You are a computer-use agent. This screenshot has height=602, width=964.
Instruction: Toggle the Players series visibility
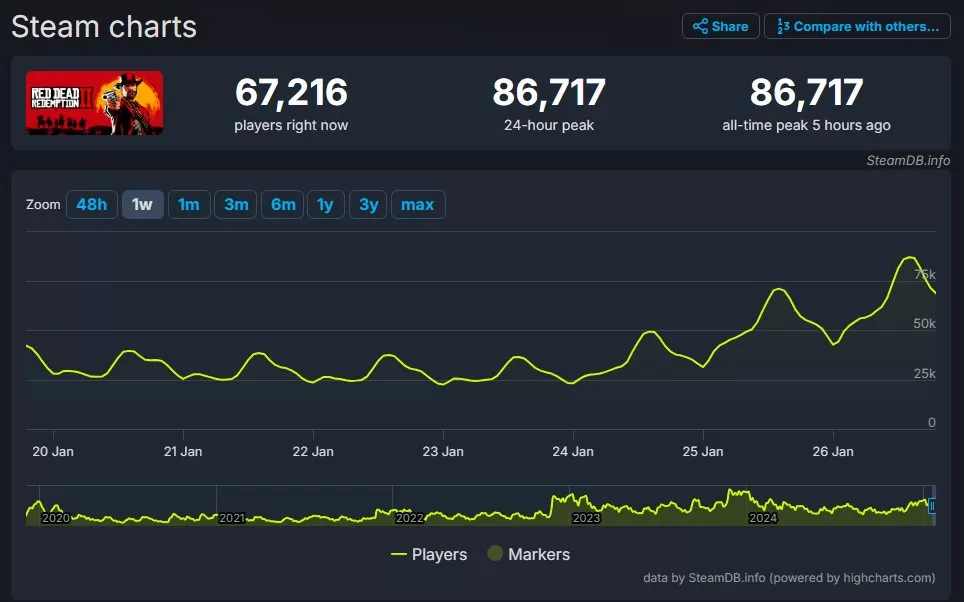pyautogui.click(x=440, y=554)
